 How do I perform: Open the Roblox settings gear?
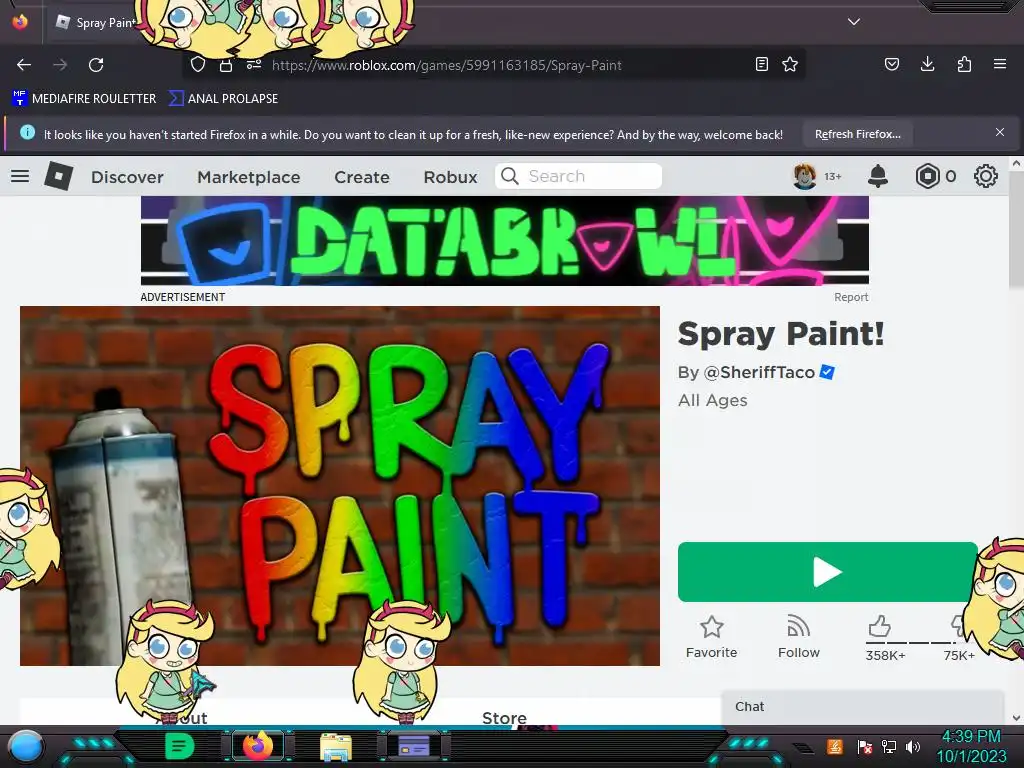coord(985,176)
